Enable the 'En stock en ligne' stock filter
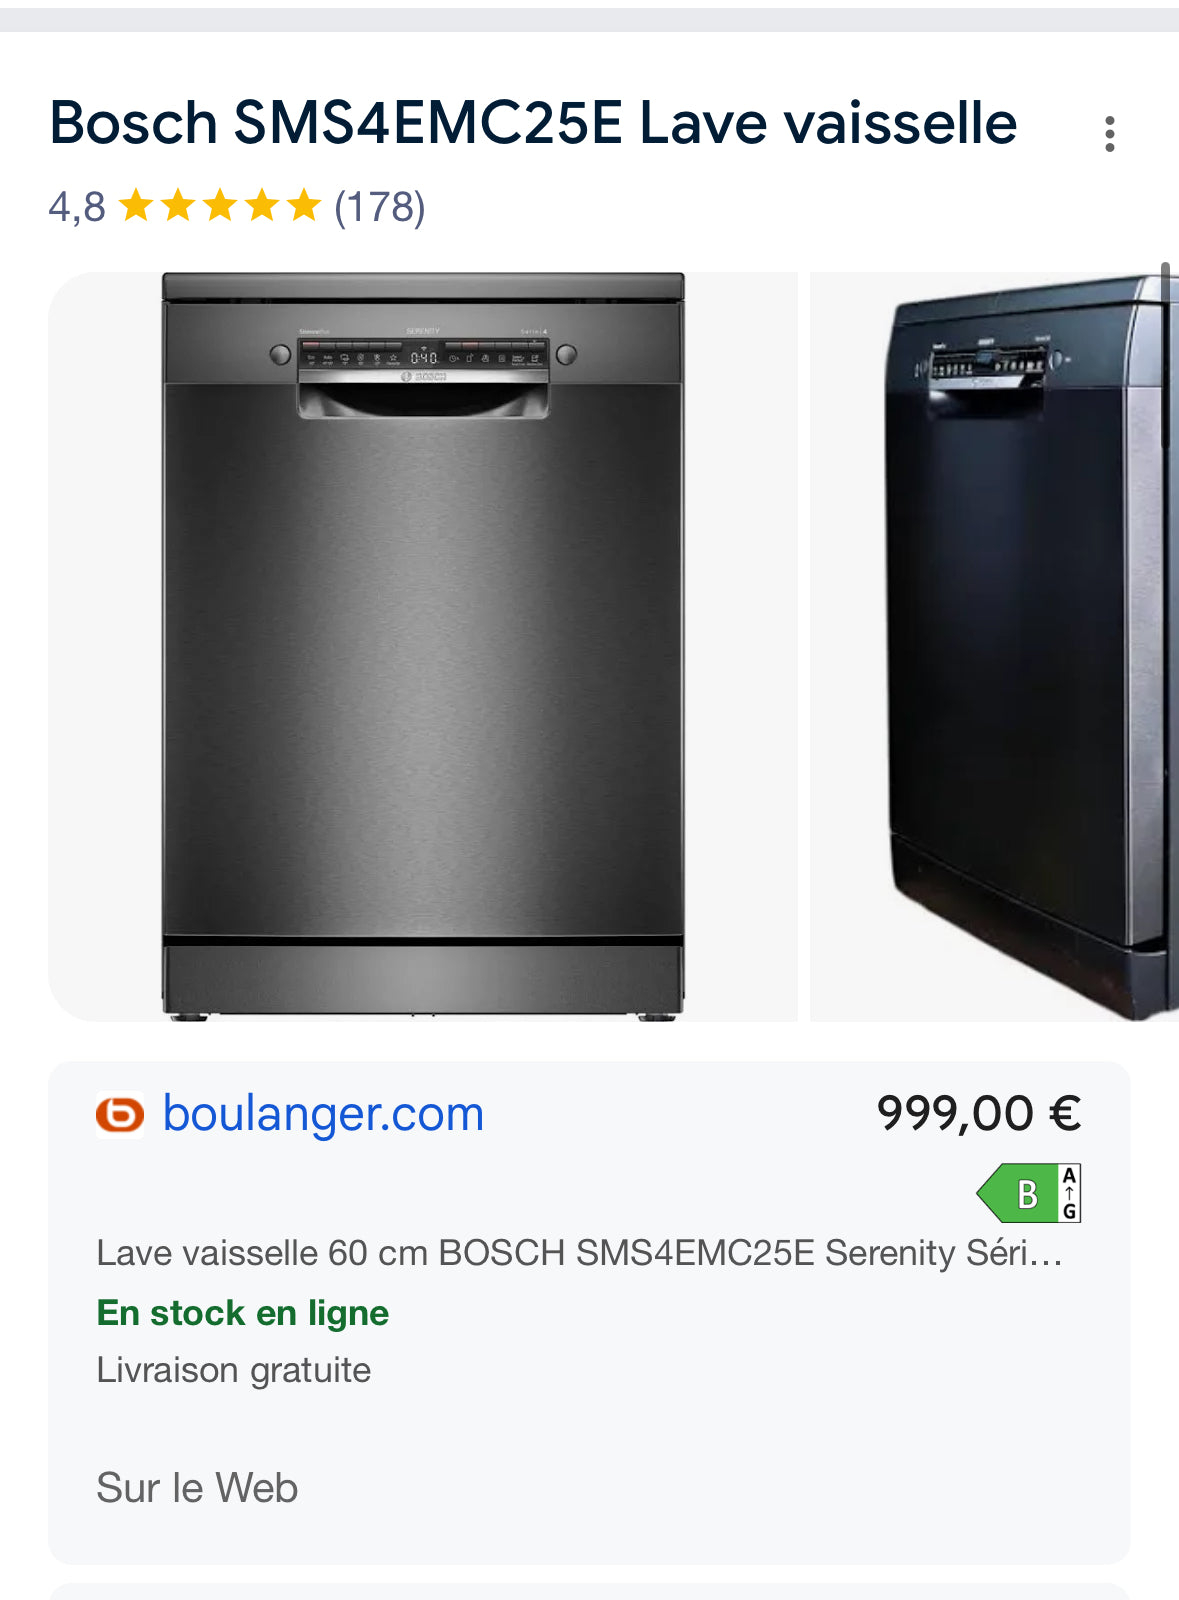This screenshot has height=1600, width=1179. point(243,1312)
